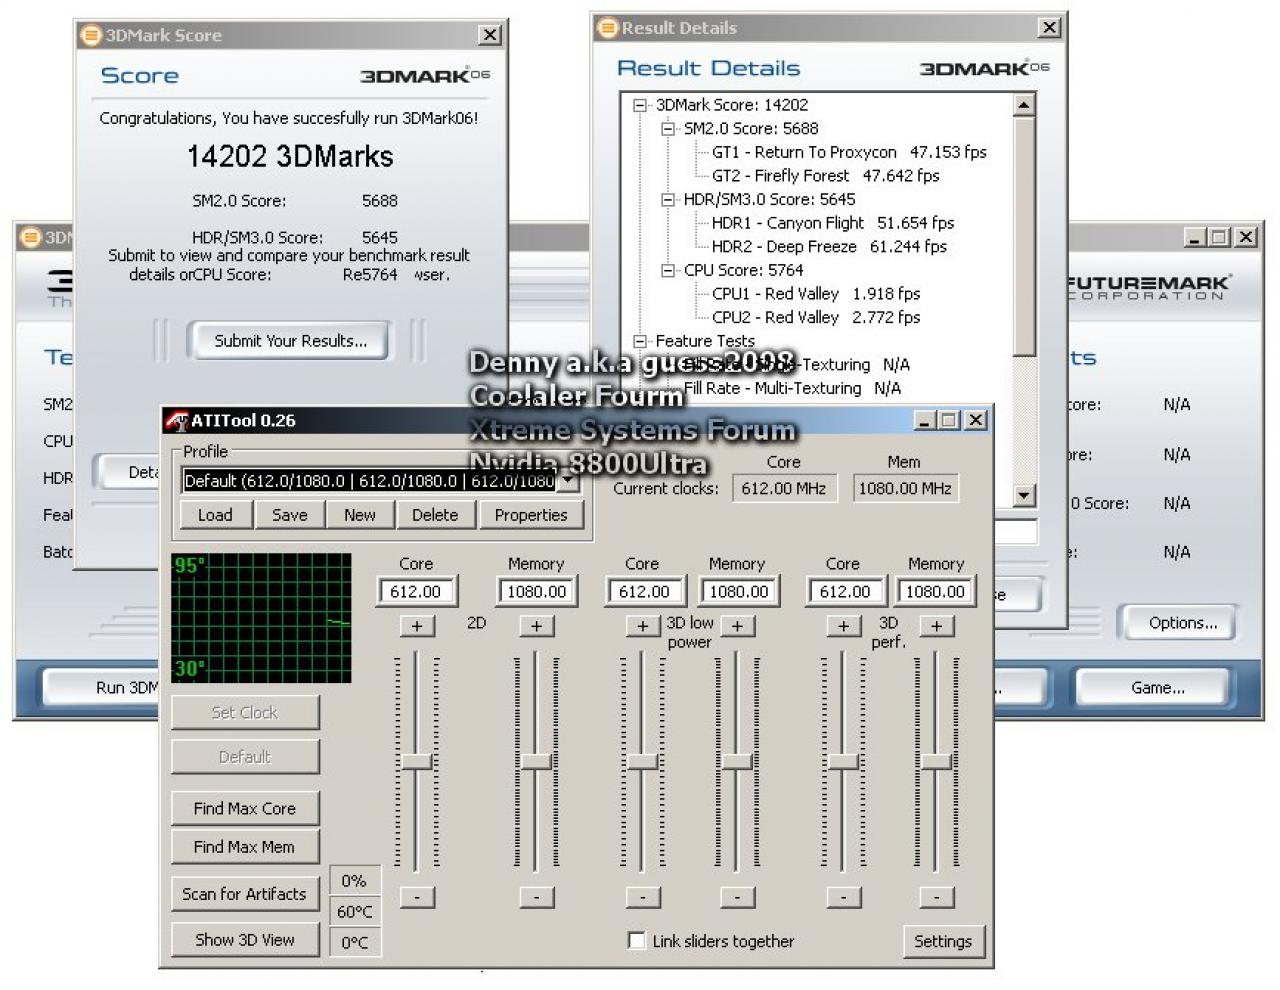Collapse the 3DMark Score tree node
Screen dimensions: 1280x990
[640, 105]
